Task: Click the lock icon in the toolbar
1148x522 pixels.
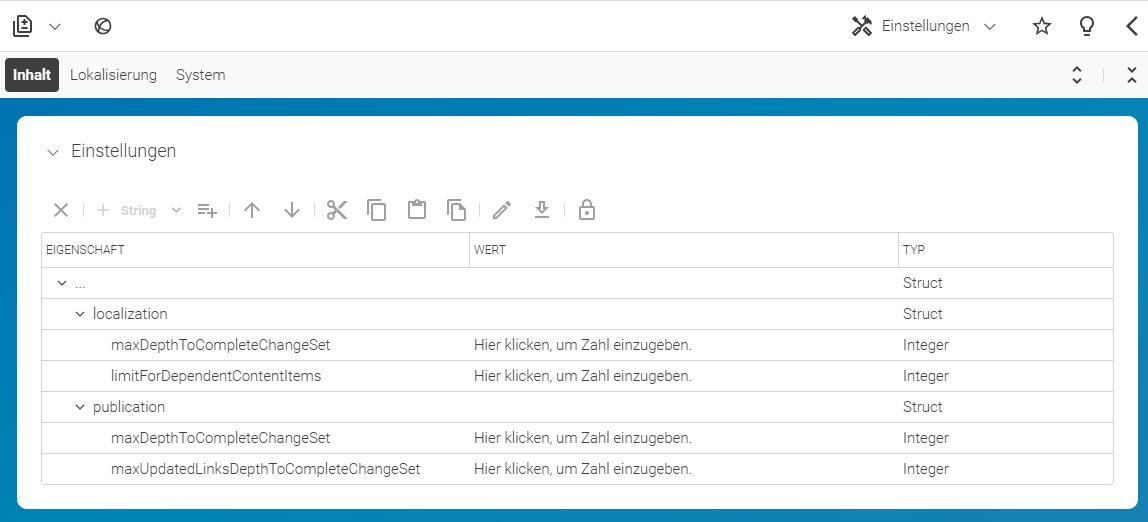Action: coord(586,211)
